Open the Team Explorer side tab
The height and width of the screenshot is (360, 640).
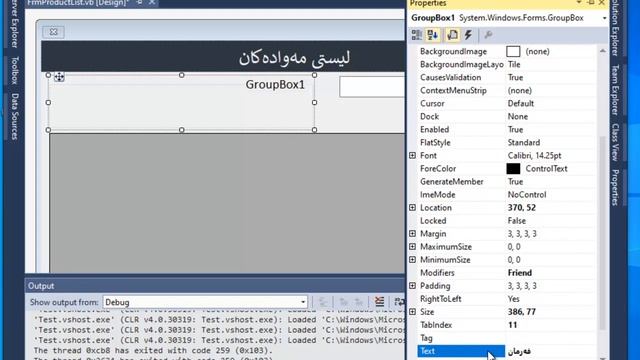[615, 89]
